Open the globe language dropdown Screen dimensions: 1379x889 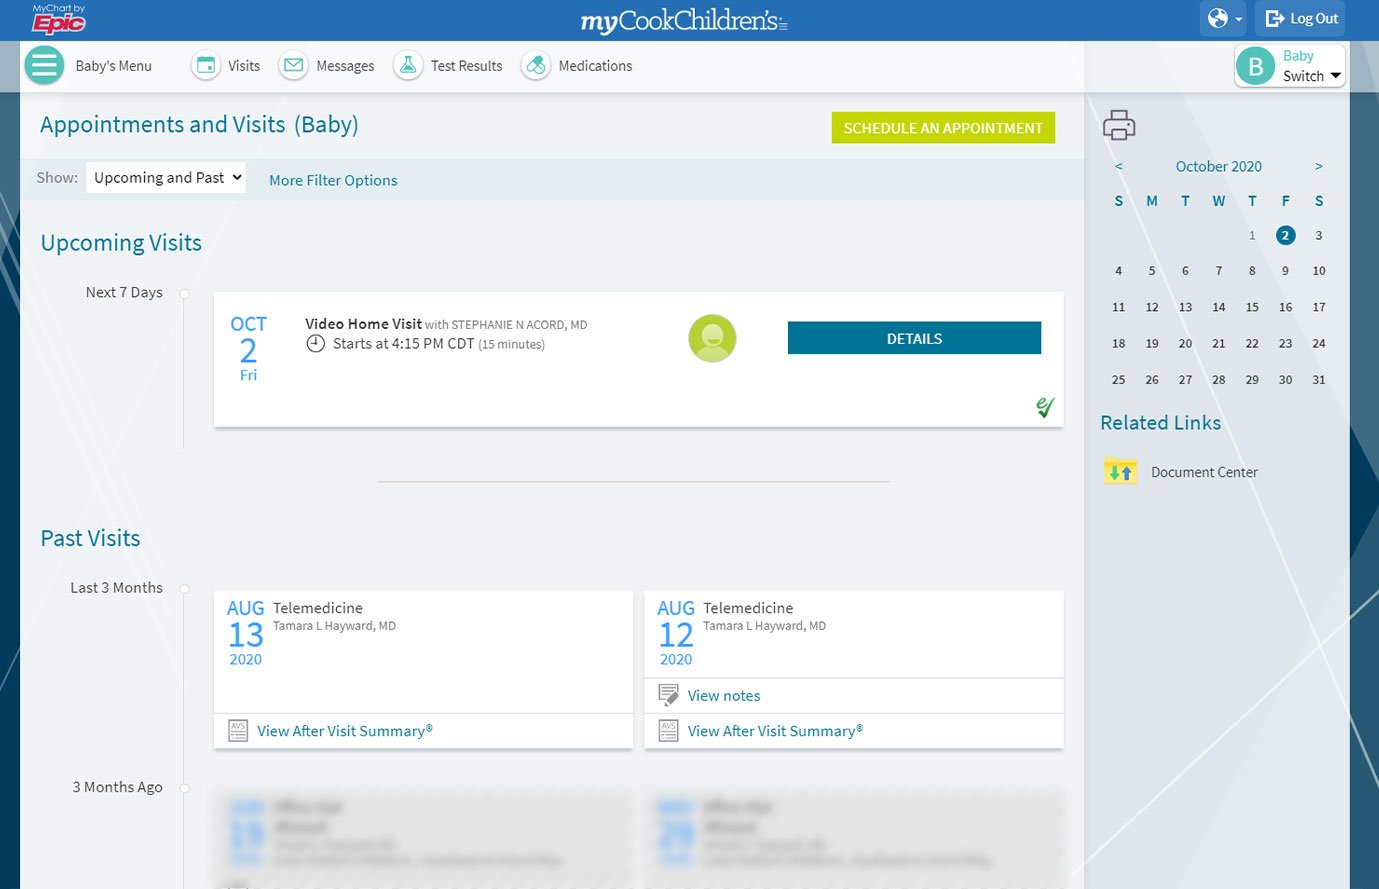pyautogui.click(x=1224, y=19)
